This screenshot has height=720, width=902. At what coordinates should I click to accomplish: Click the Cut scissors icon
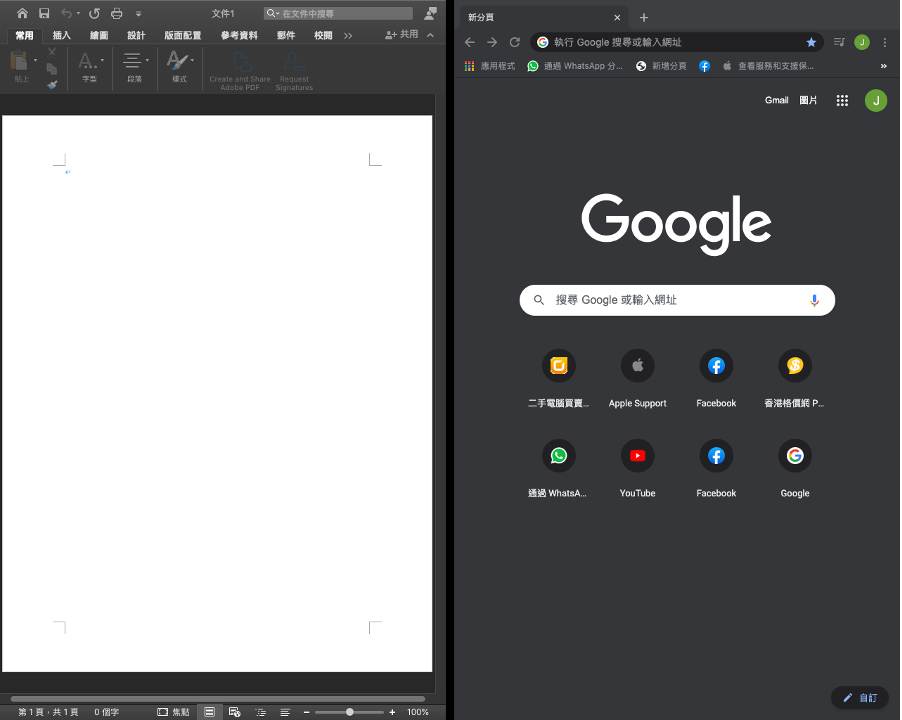[52, 52]
